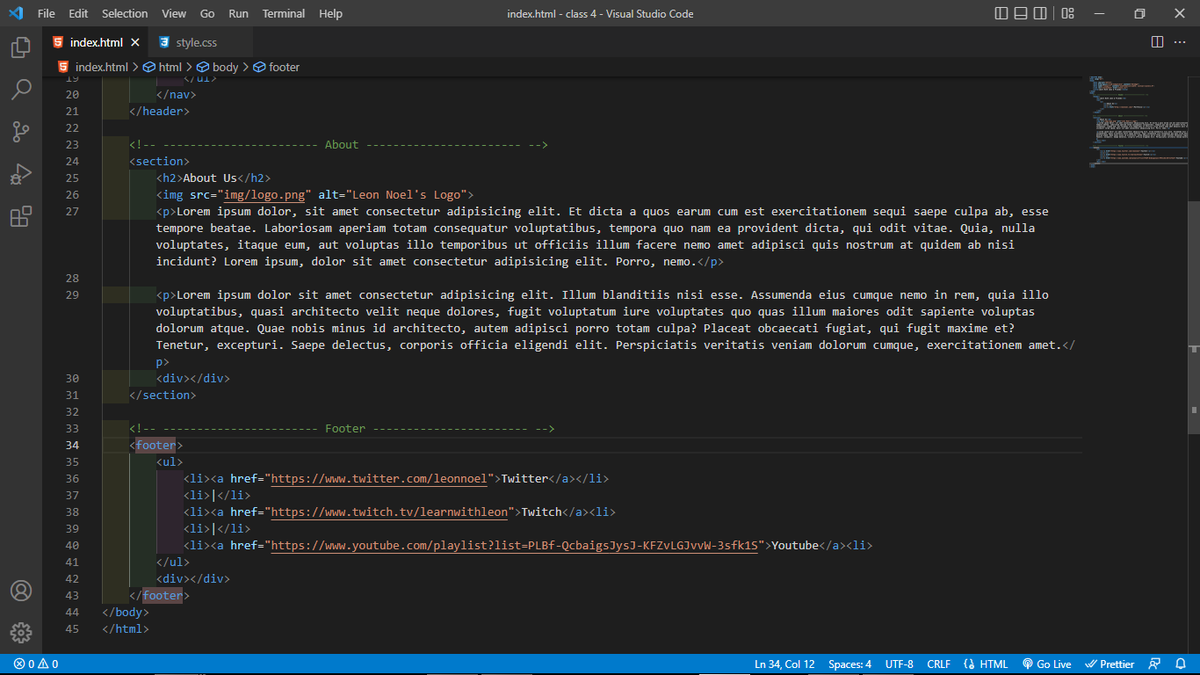Screen dimensions: 1200x675
Task: Click the About comment line
Action: [x=339, y=145]
